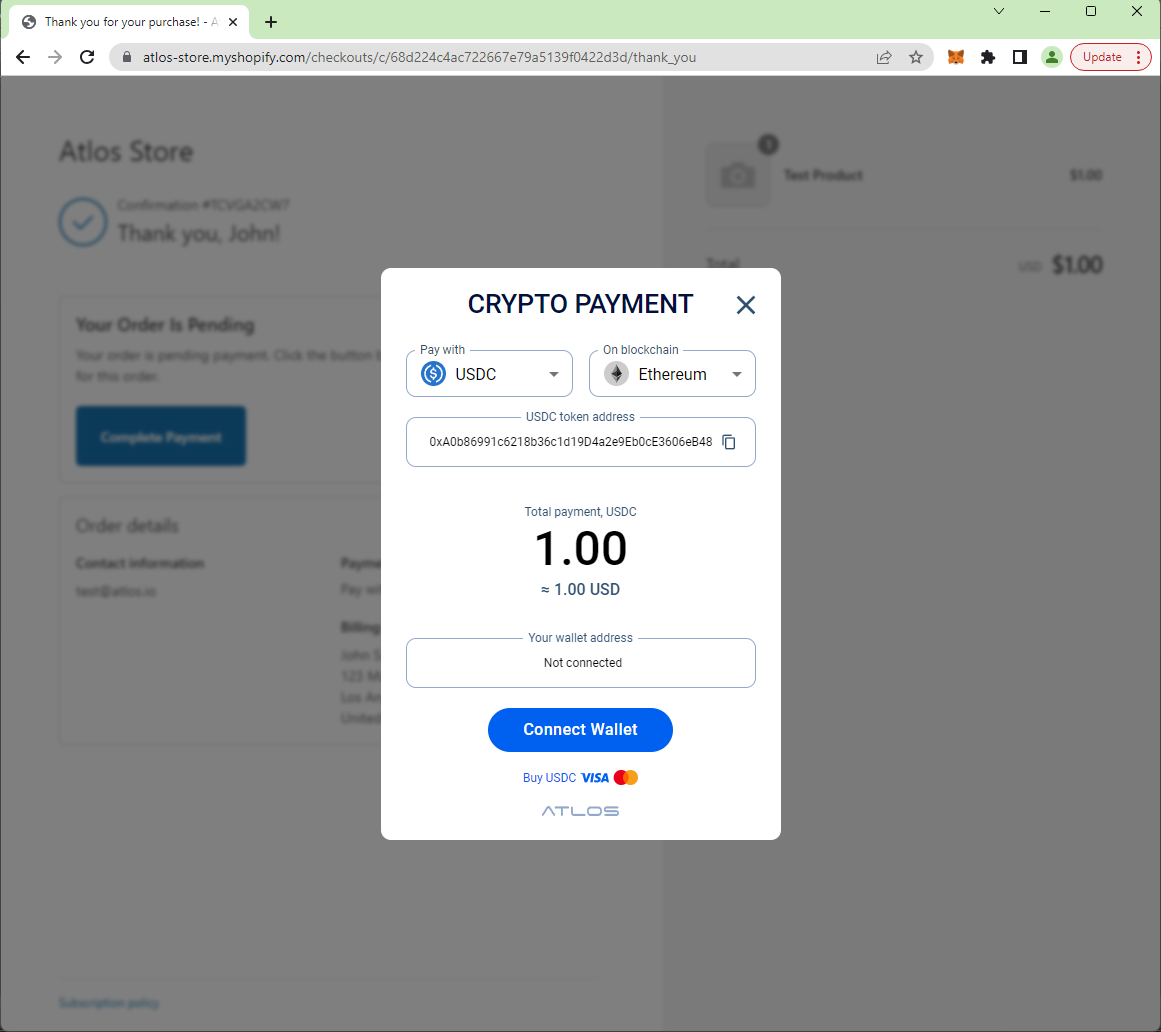Toggle the browser side panel

(1020, 57)
